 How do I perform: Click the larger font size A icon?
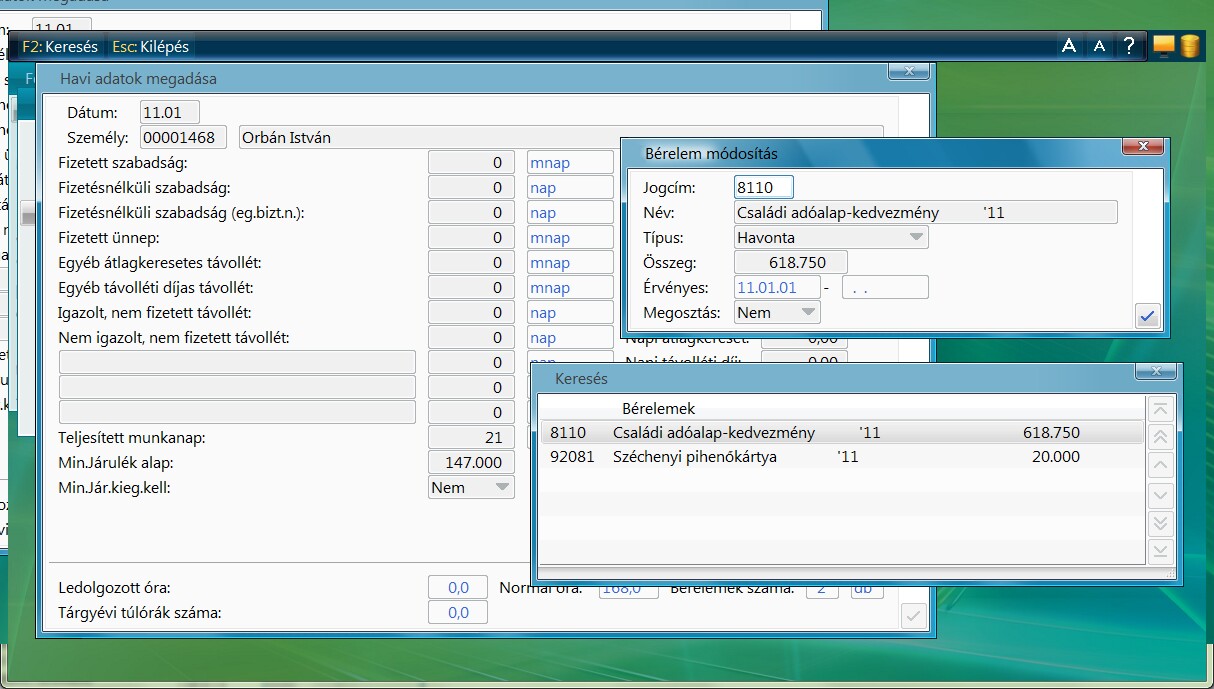point(1069,46)
